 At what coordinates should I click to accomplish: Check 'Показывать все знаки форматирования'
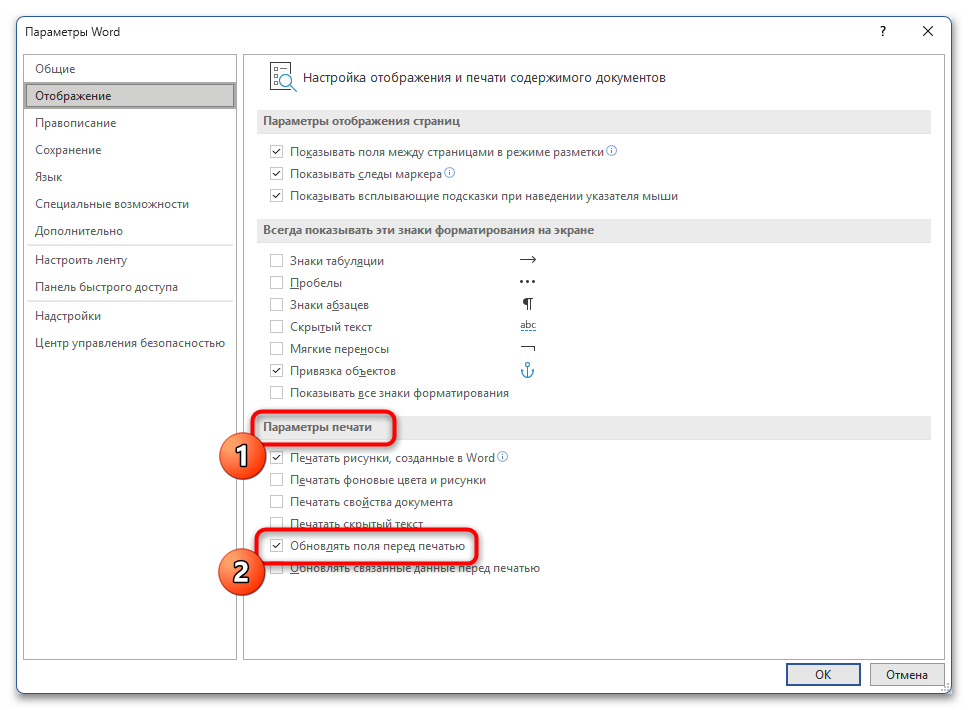[277, 393]
